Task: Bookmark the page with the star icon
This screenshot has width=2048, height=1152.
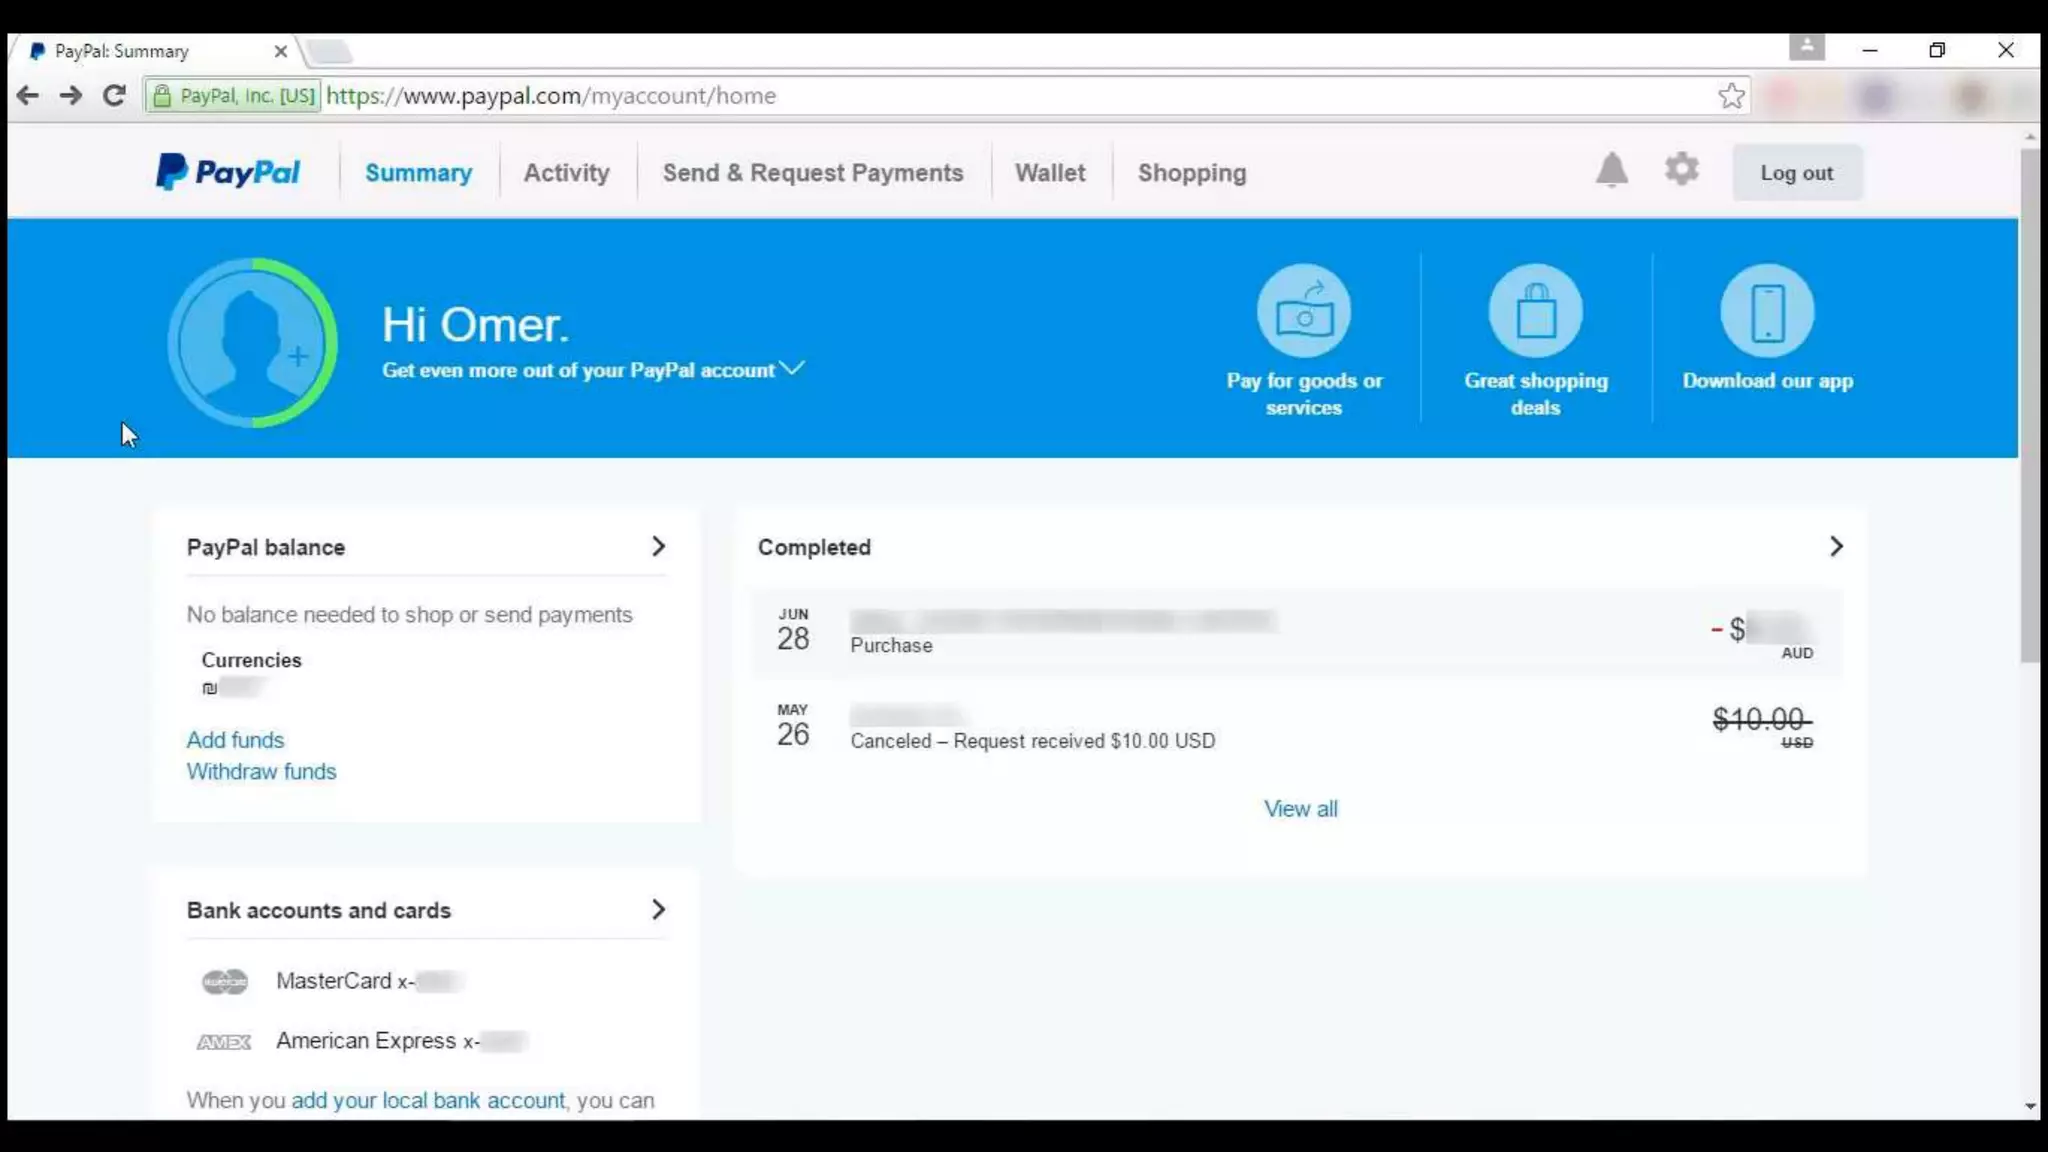Action: click(x=1731, y=96)
